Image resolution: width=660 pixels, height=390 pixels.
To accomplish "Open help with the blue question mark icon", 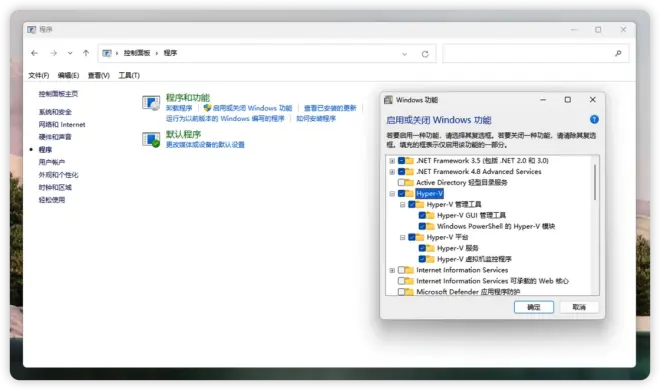I will coord(594,119).
